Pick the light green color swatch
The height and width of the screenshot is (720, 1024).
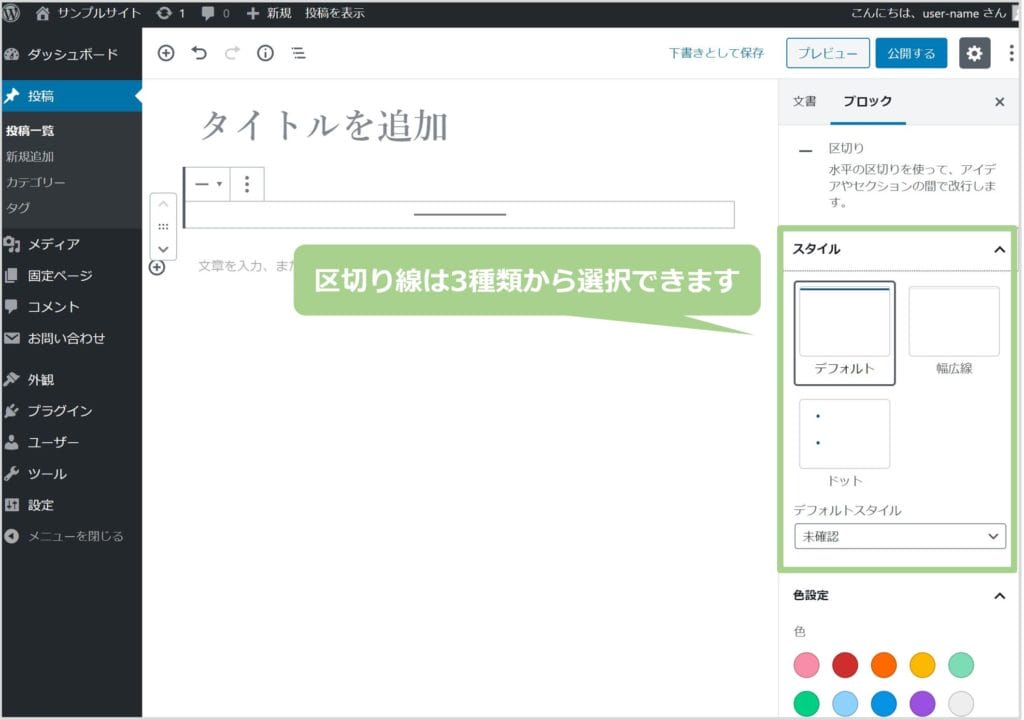(x=961, y=665)
